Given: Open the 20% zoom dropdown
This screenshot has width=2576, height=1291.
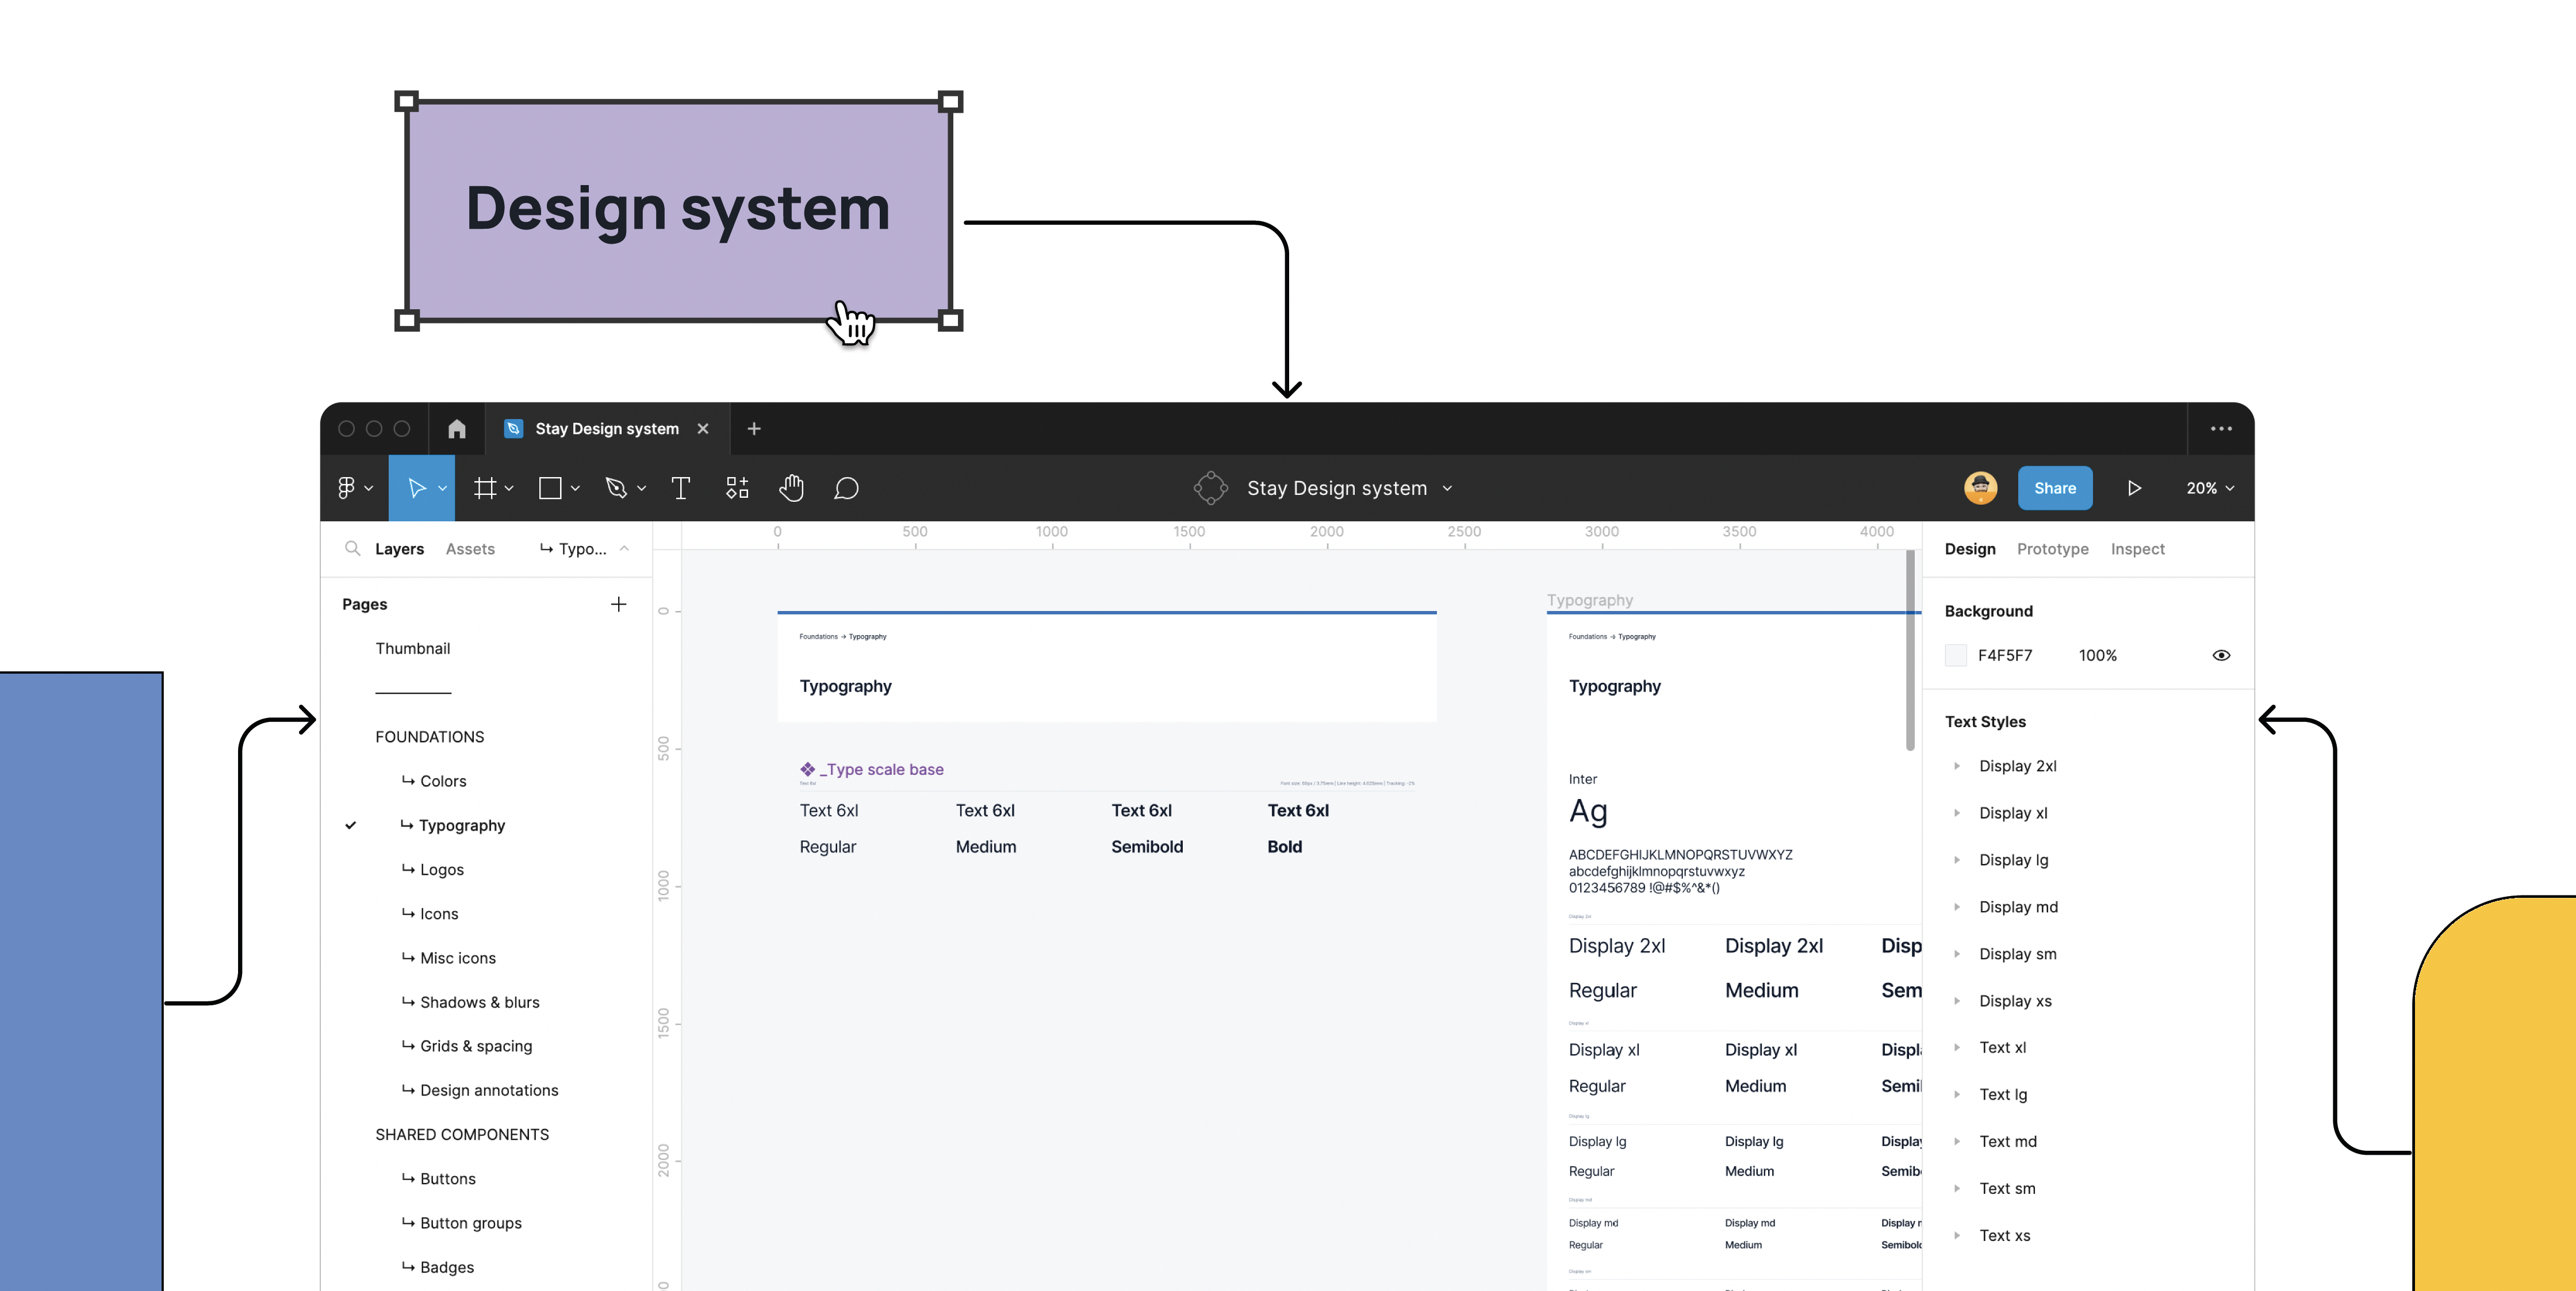Looking at the screenshot, I should pos(2209,488).
